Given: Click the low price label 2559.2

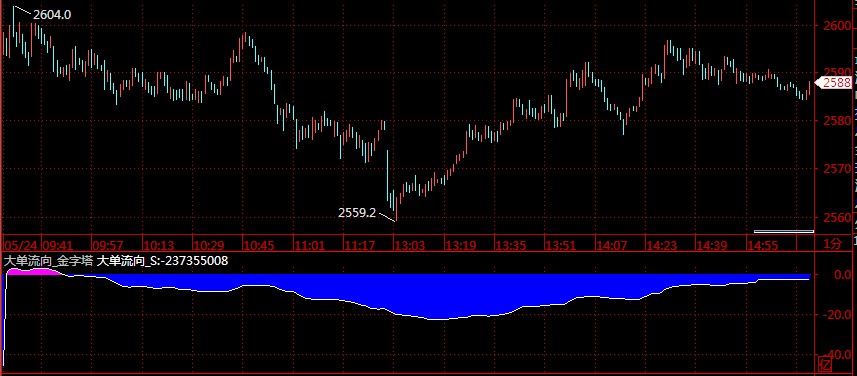Looking at the screenshot, I should (357, 213).
